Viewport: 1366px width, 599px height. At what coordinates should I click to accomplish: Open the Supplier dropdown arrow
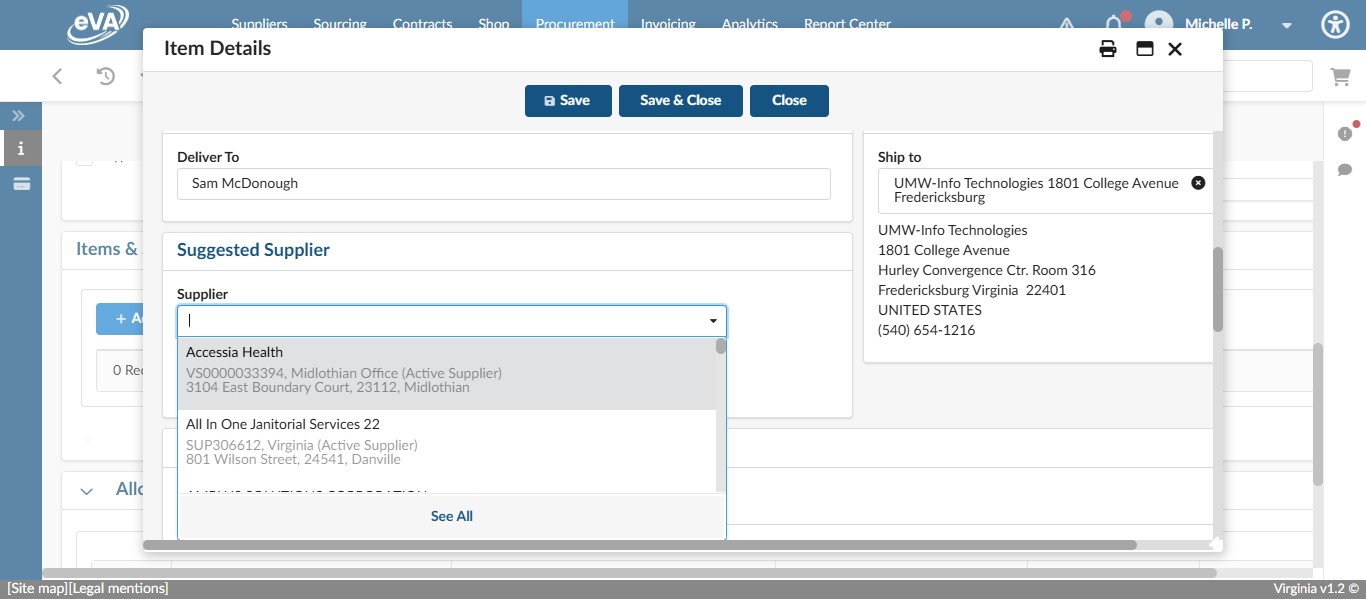click(x=712, y=320)
